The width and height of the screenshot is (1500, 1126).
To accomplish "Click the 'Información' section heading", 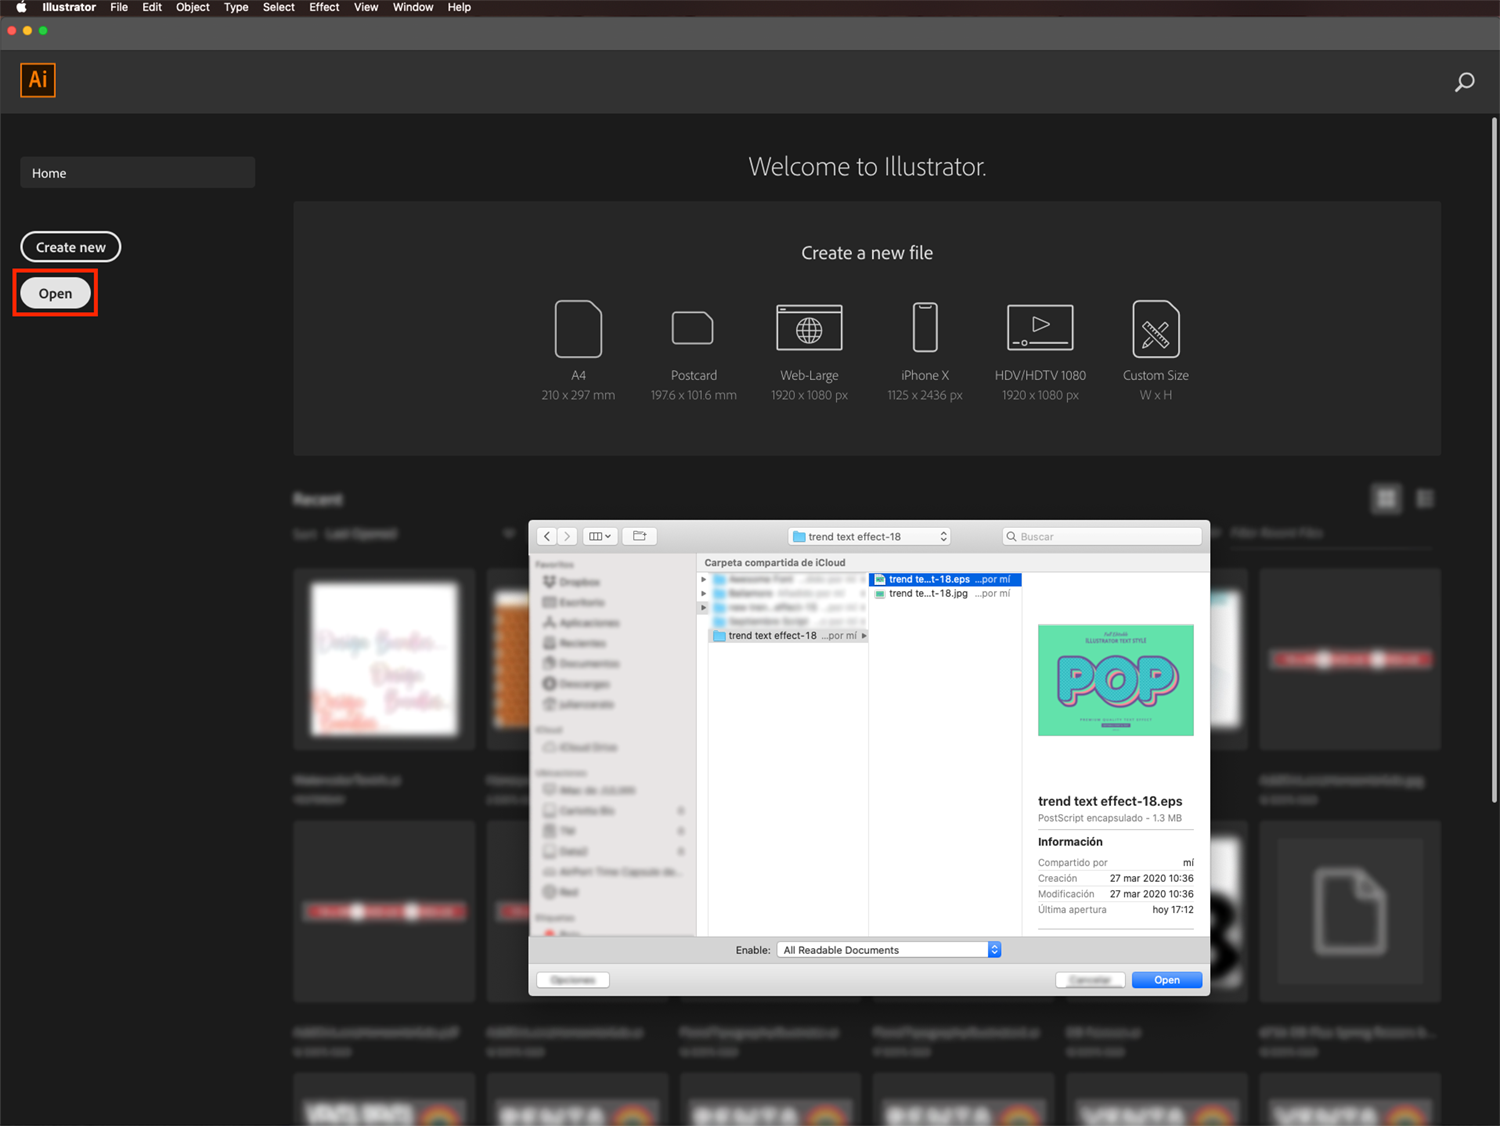I will coord(1070,842).
